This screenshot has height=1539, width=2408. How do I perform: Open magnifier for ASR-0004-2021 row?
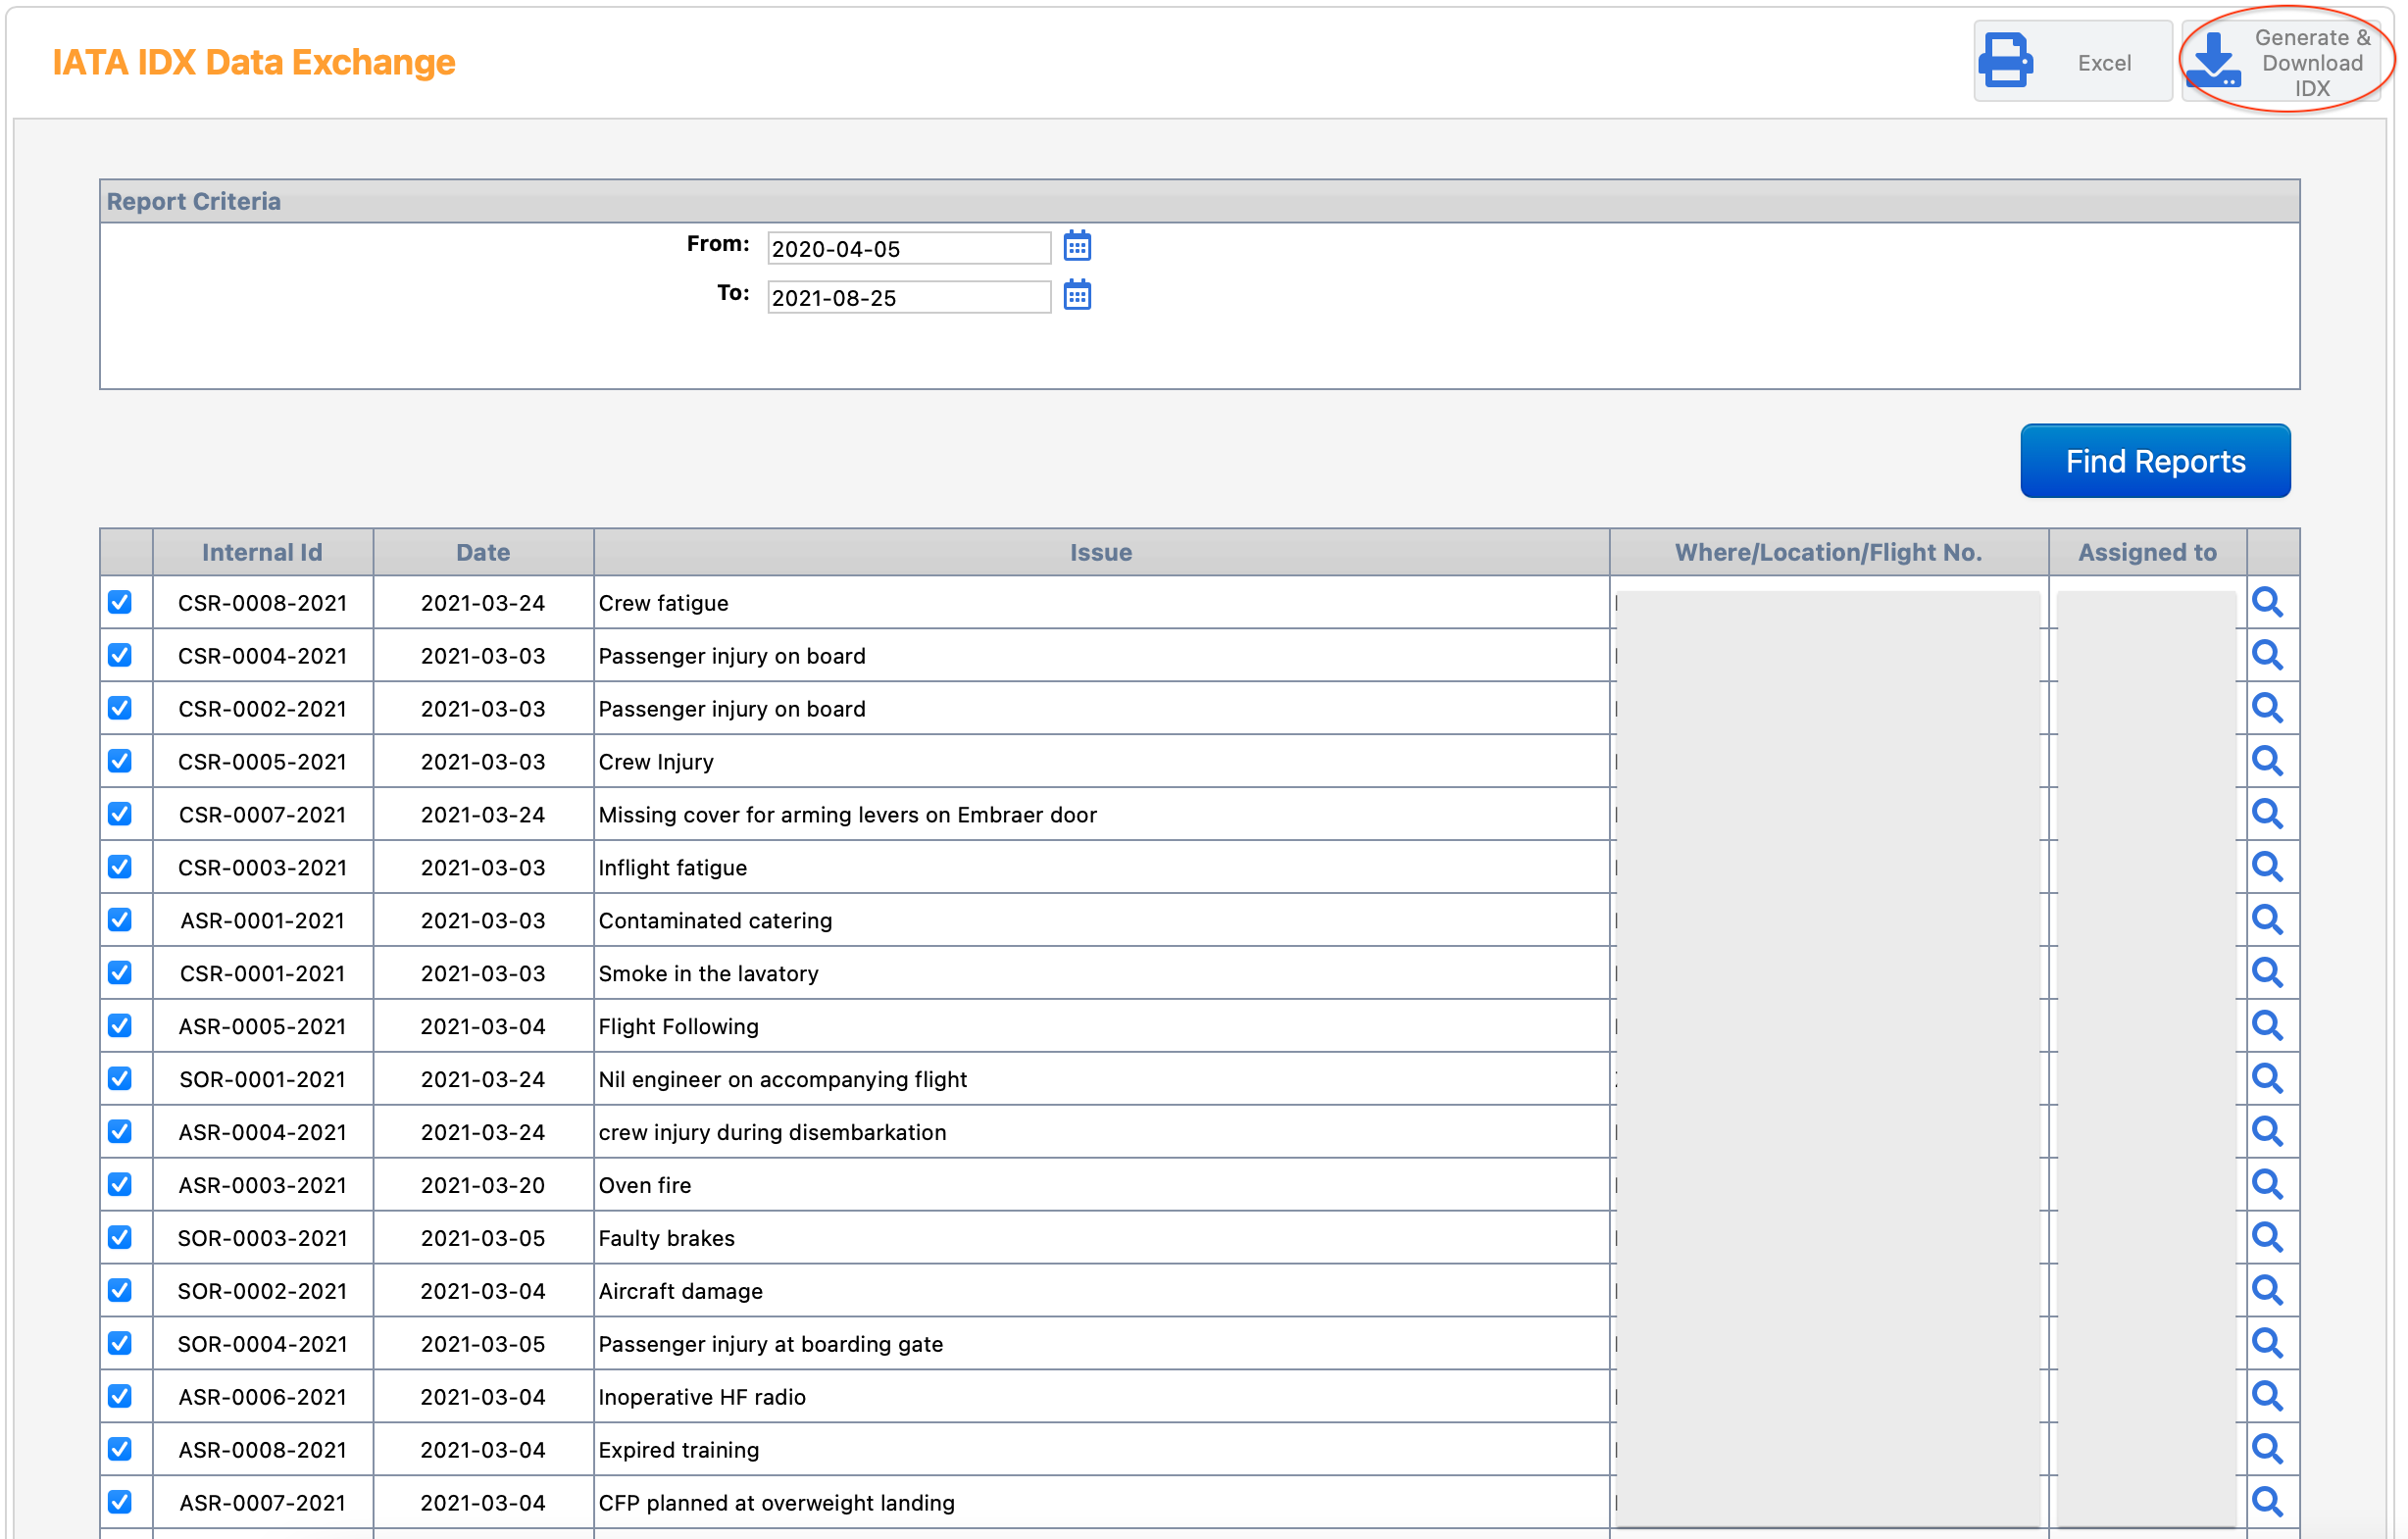pyautogui.click(x=2267, y=1132)
